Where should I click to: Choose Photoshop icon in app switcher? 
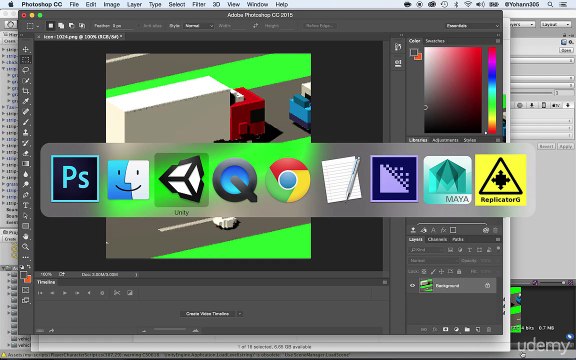point(75,179)
